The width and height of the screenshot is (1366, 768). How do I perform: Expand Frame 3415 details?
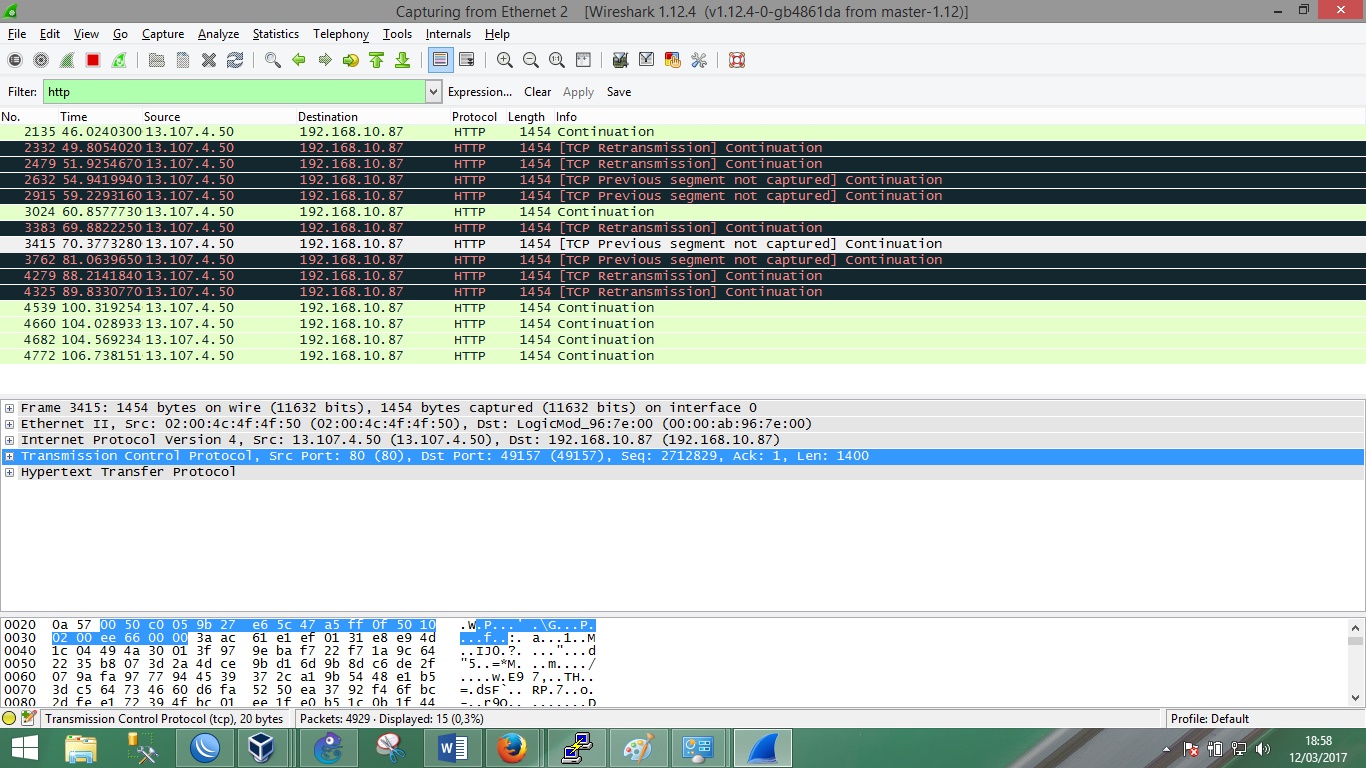click(x=9, y=408)
